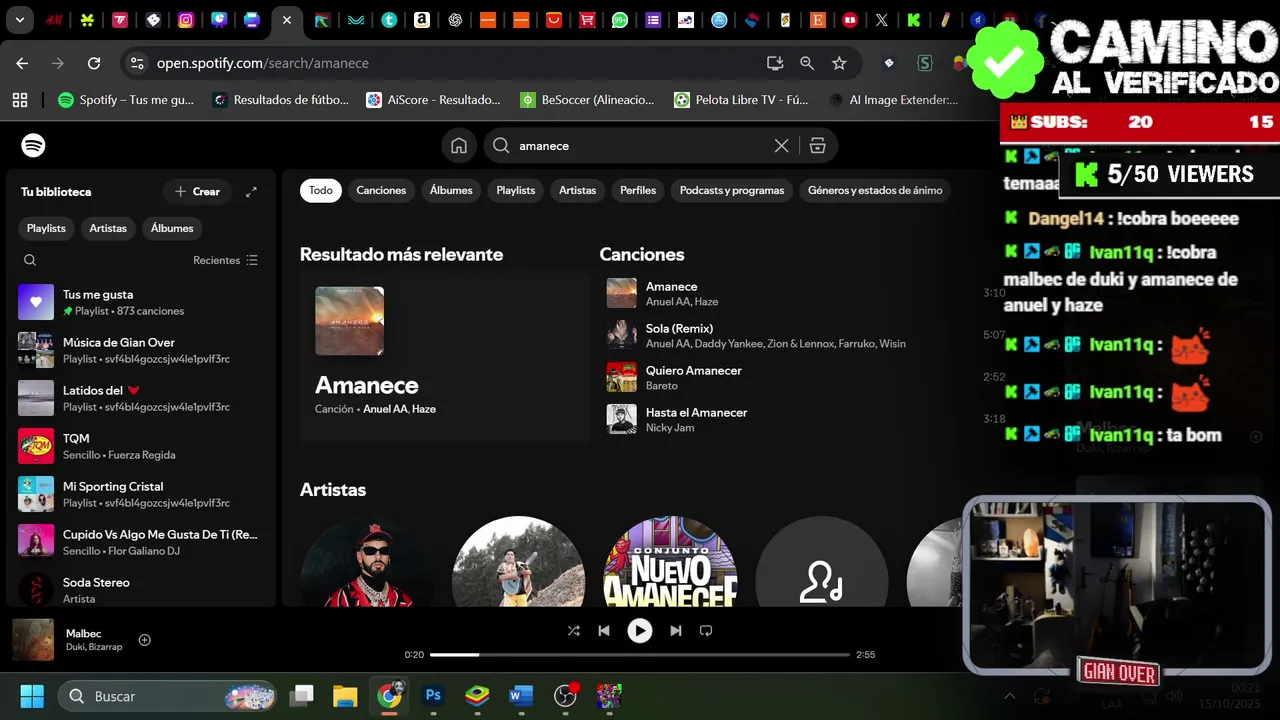Select Géneros y estados de ánimo filter
This screenshot has width=1280, height=720.
(x=875, y=190)
